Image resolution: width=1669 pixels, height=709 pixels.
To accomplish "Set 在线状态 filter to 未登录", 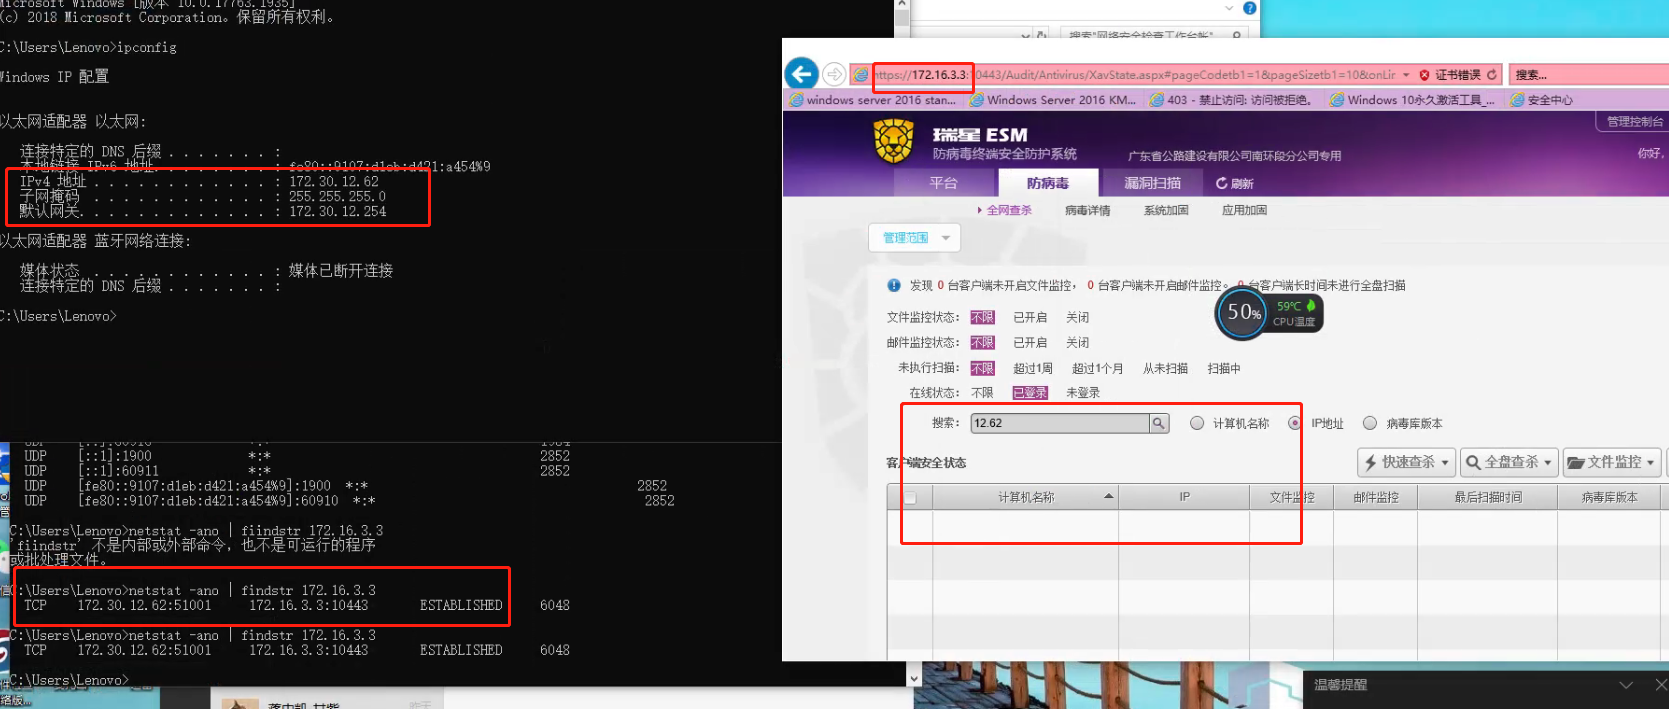I will pyautogui.click(x=1083, y=393).
